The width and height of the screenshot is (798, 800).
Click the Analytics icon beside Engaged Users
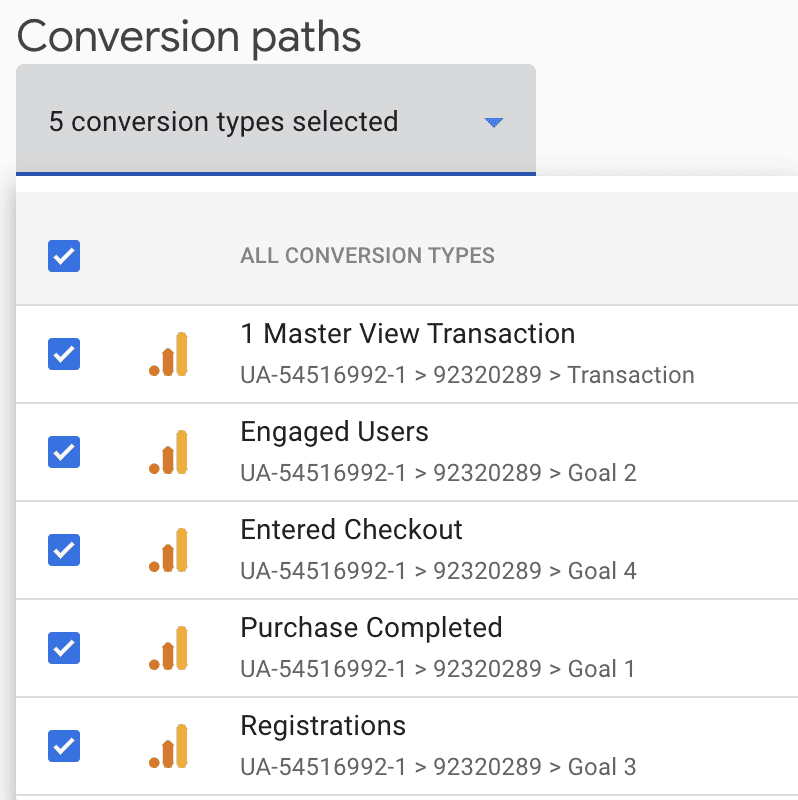pos(169,452)
